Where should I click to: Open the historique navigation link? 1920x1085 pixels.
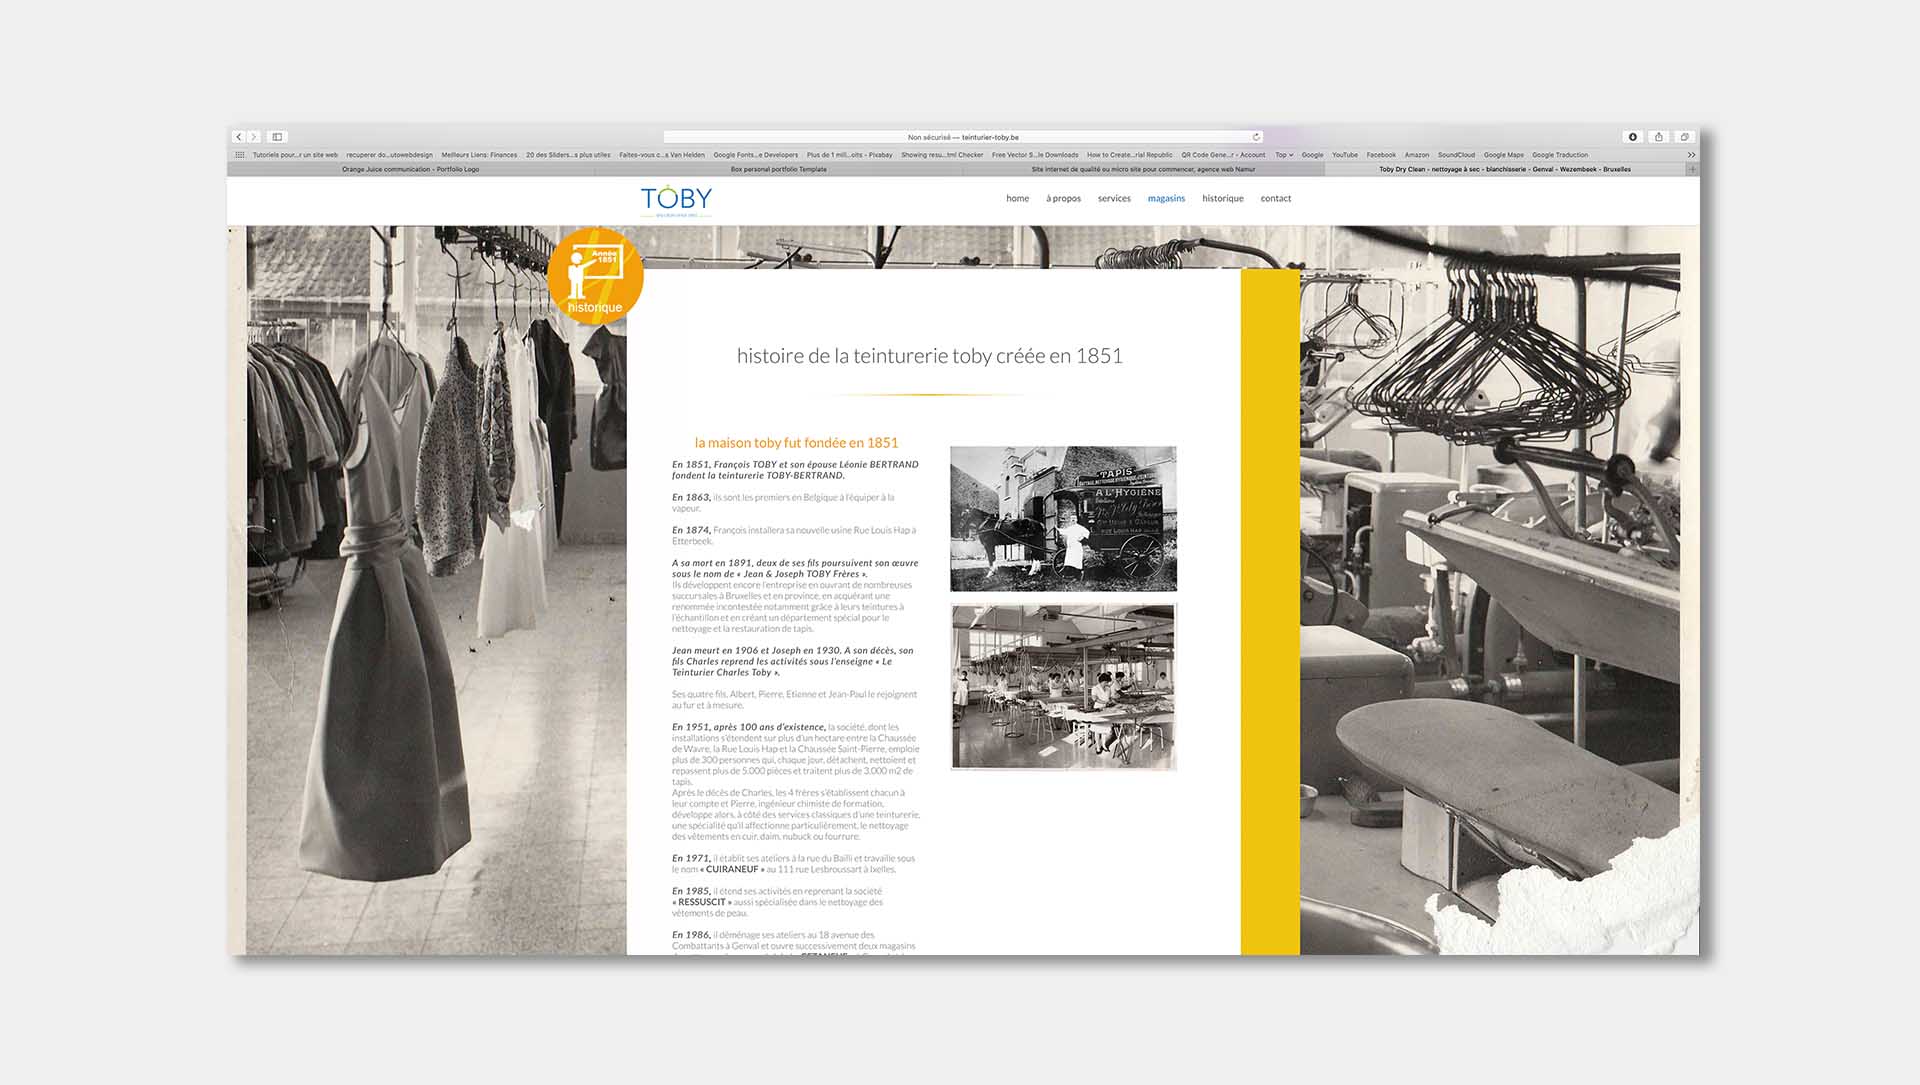coord(1222,199)
